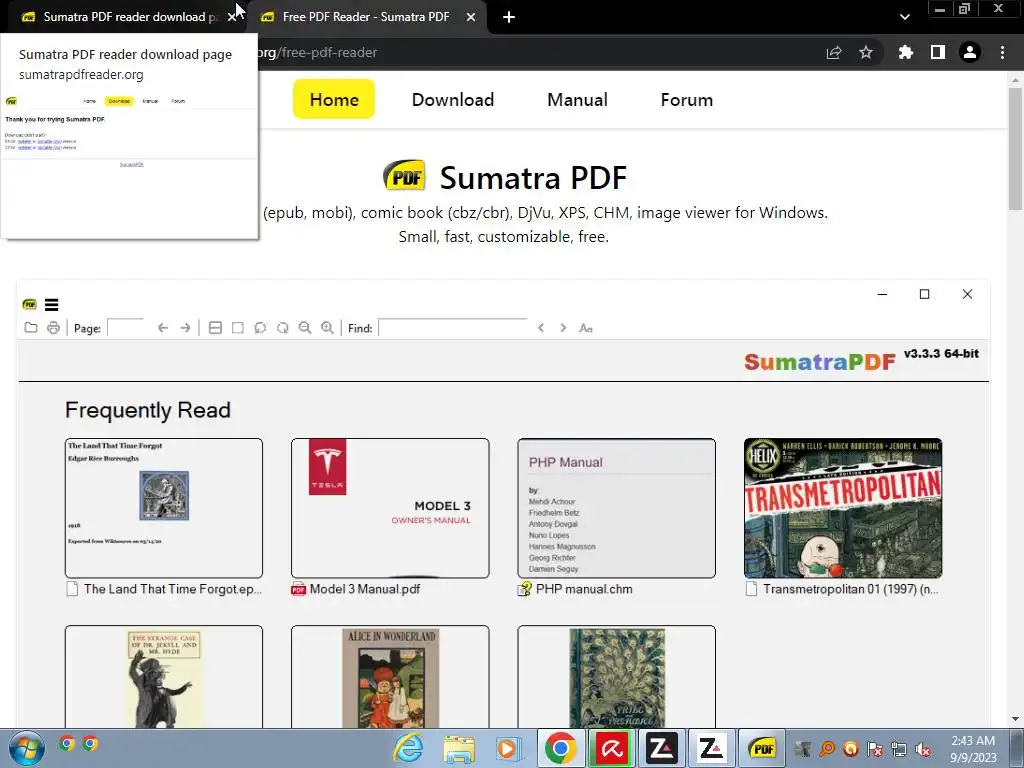The image size is (1024, 768).
Task: Click the rotate right icon
Action: (x=283, y=328)
